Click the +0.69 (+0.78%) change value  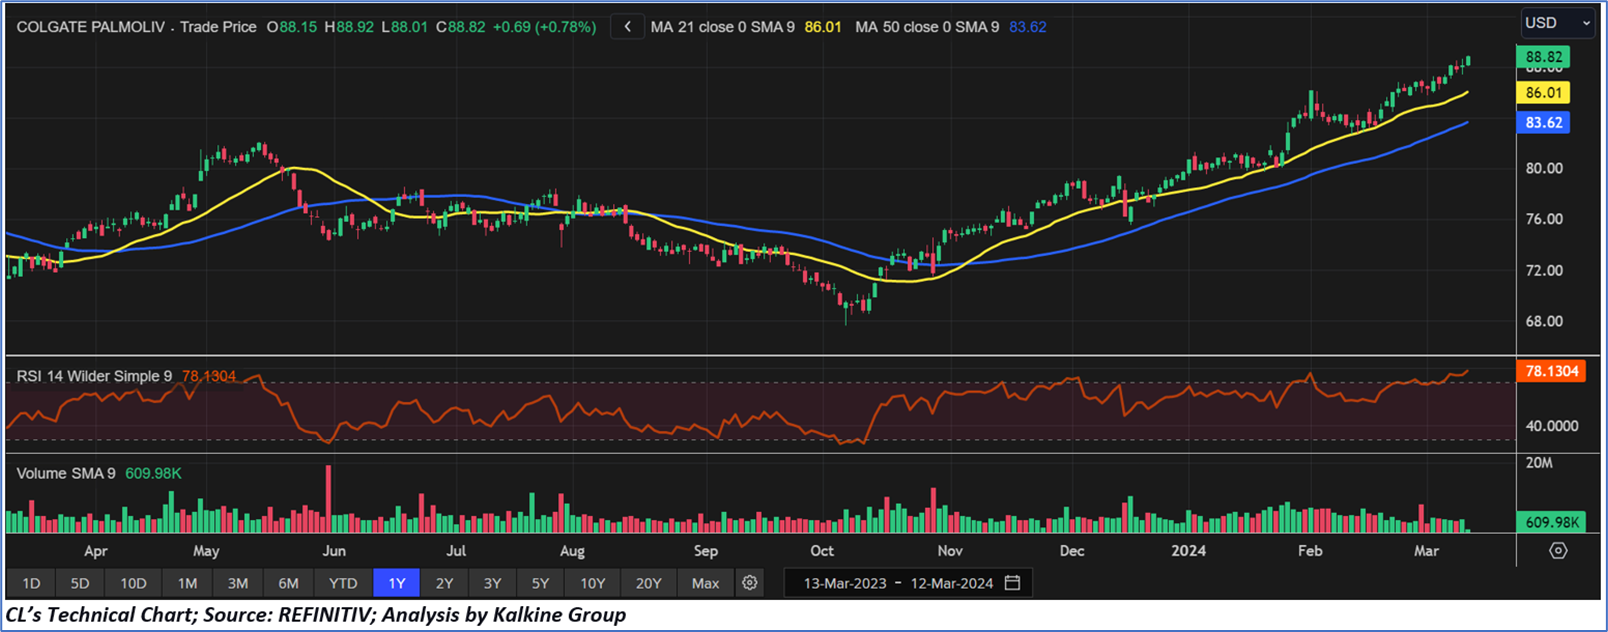(544, 27)
